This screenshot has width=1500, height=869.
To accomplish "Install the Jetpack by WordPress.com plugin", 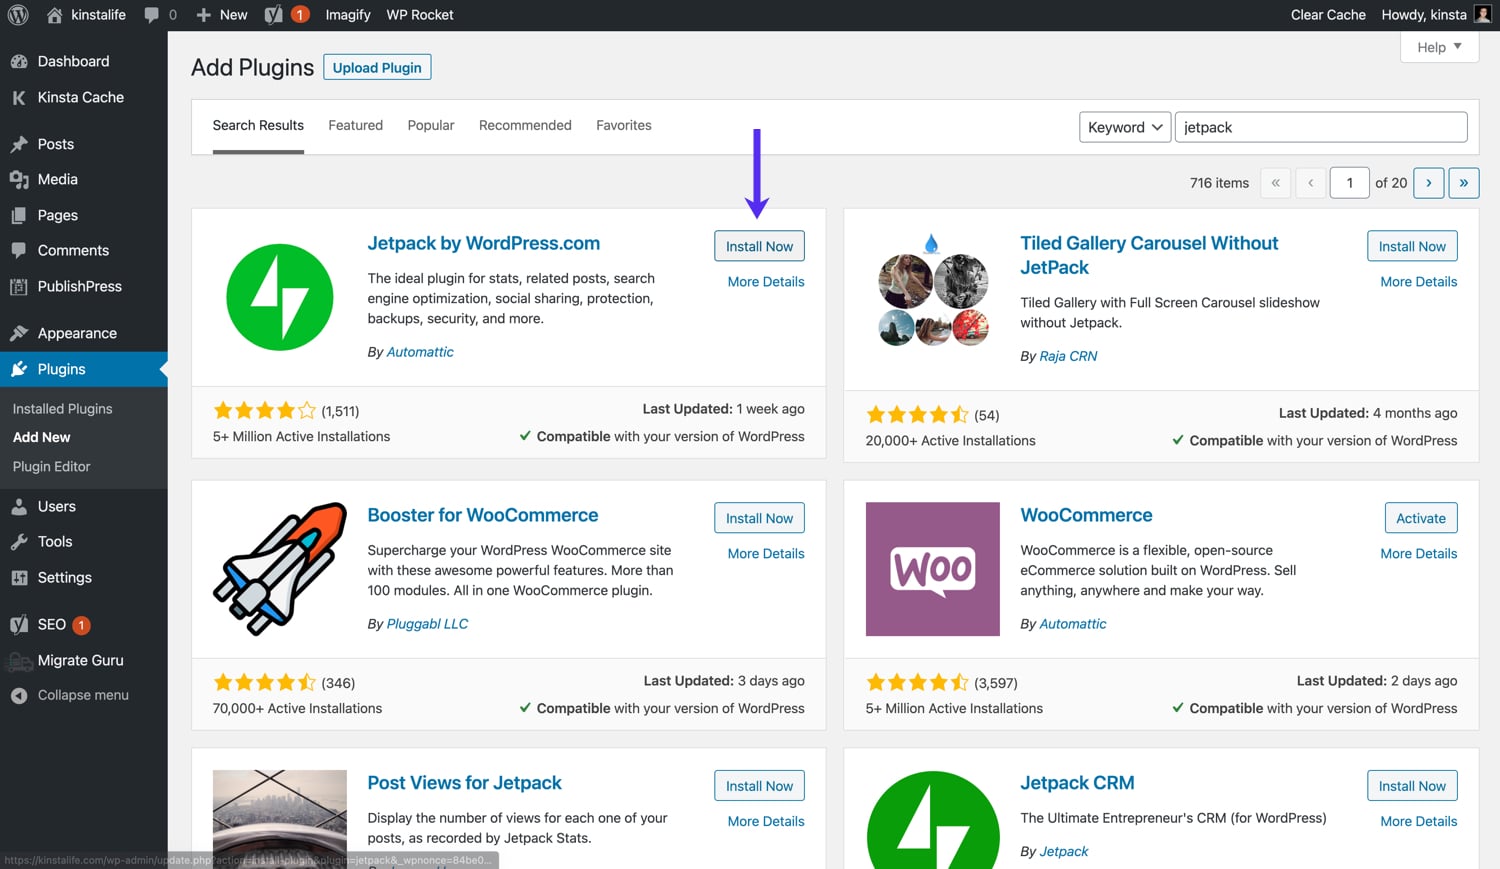I will [759, 245].
